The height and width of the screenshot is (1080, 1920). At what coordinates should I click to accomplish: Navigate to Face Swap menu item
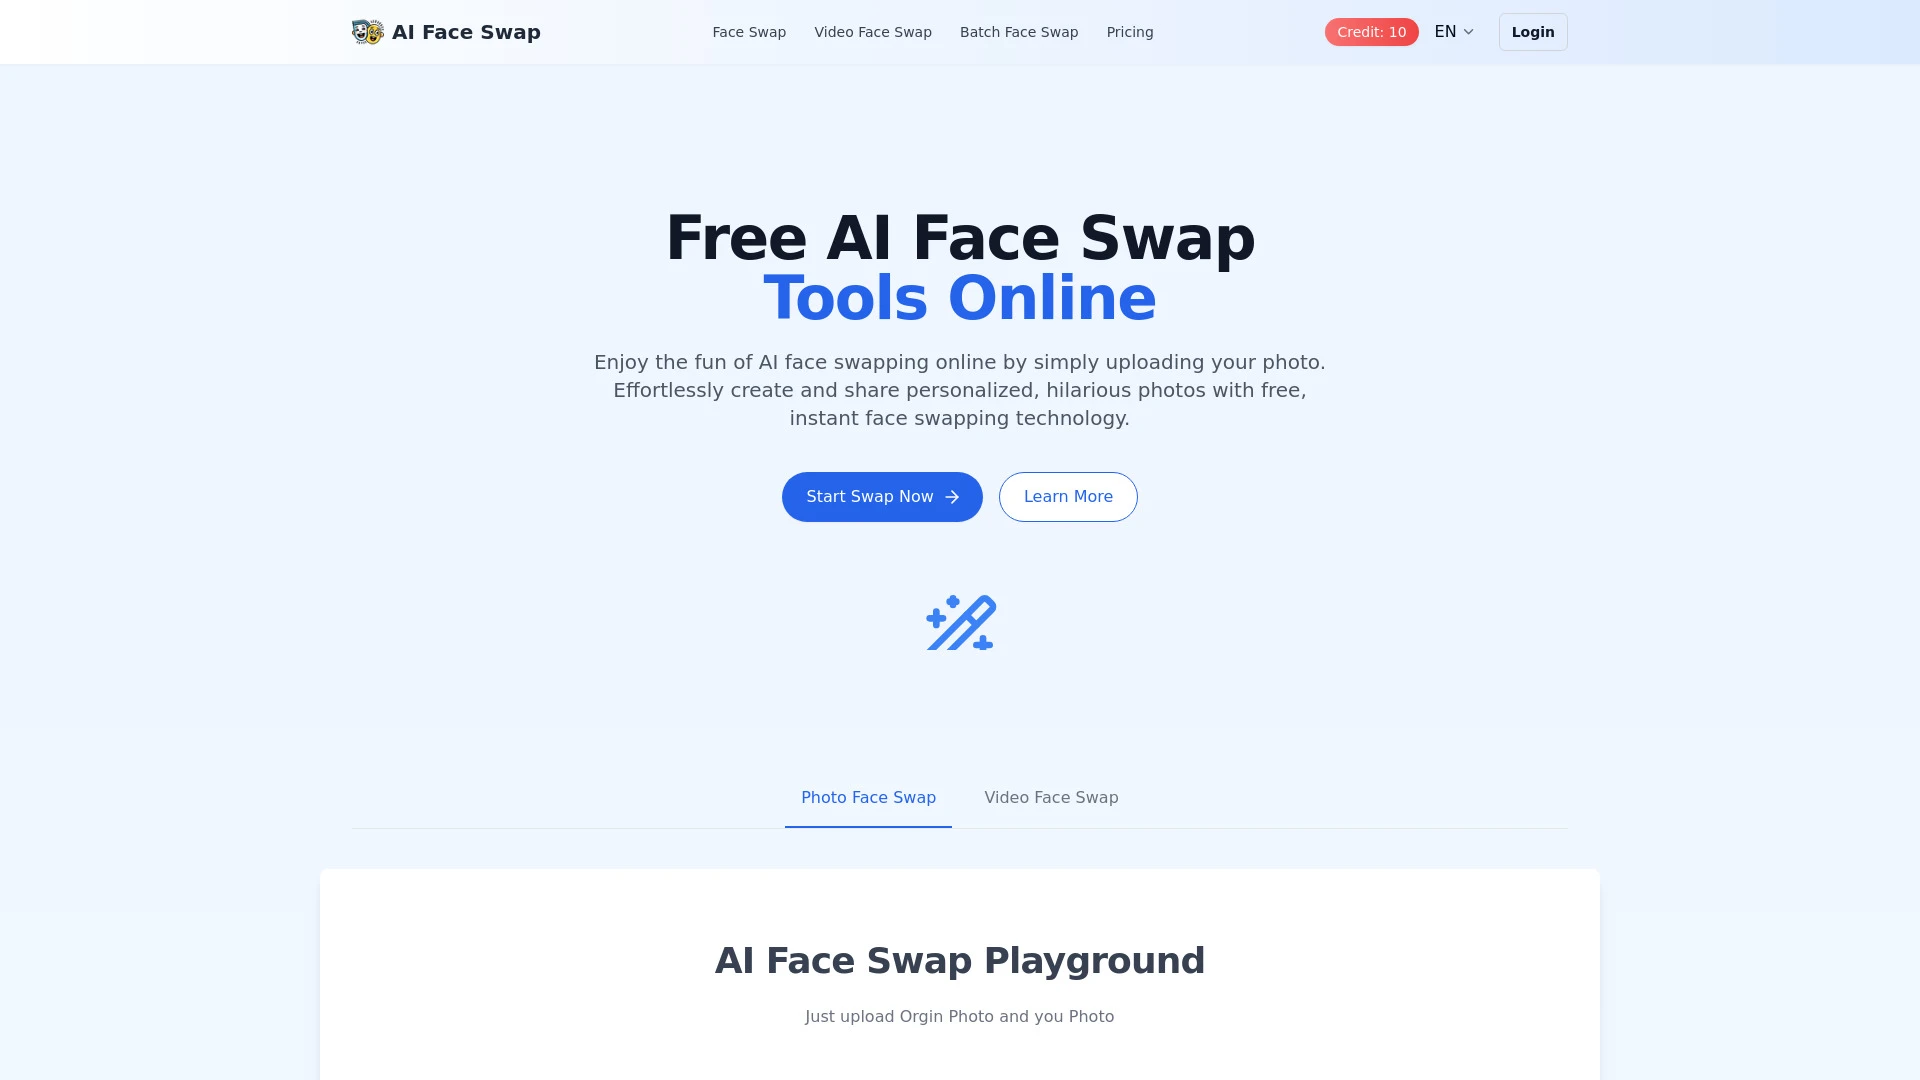(x=748, y=32)
